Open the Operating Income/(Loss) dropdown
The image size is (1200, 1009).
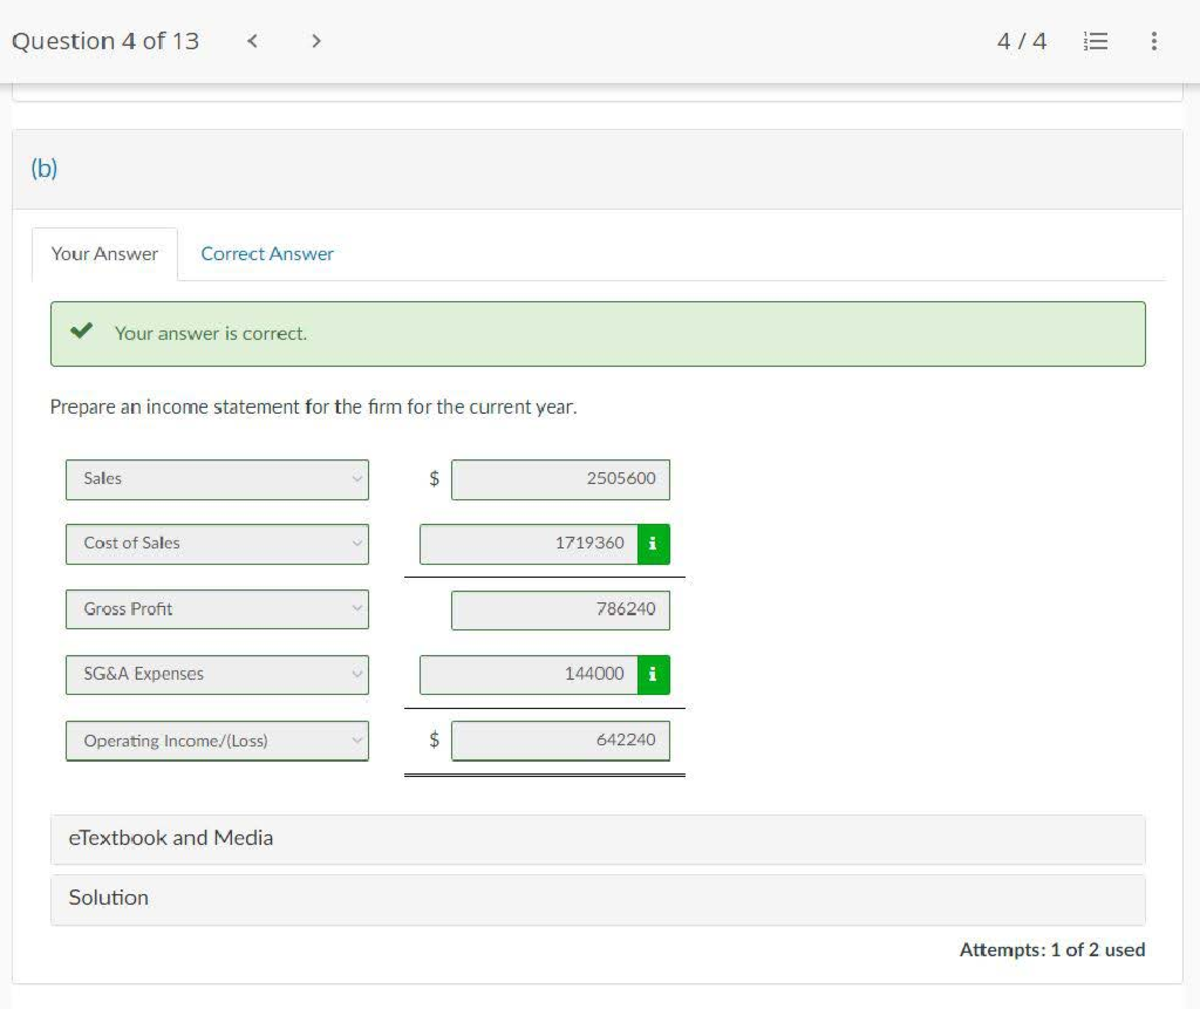pyautogui.click(x=217, y=741)
